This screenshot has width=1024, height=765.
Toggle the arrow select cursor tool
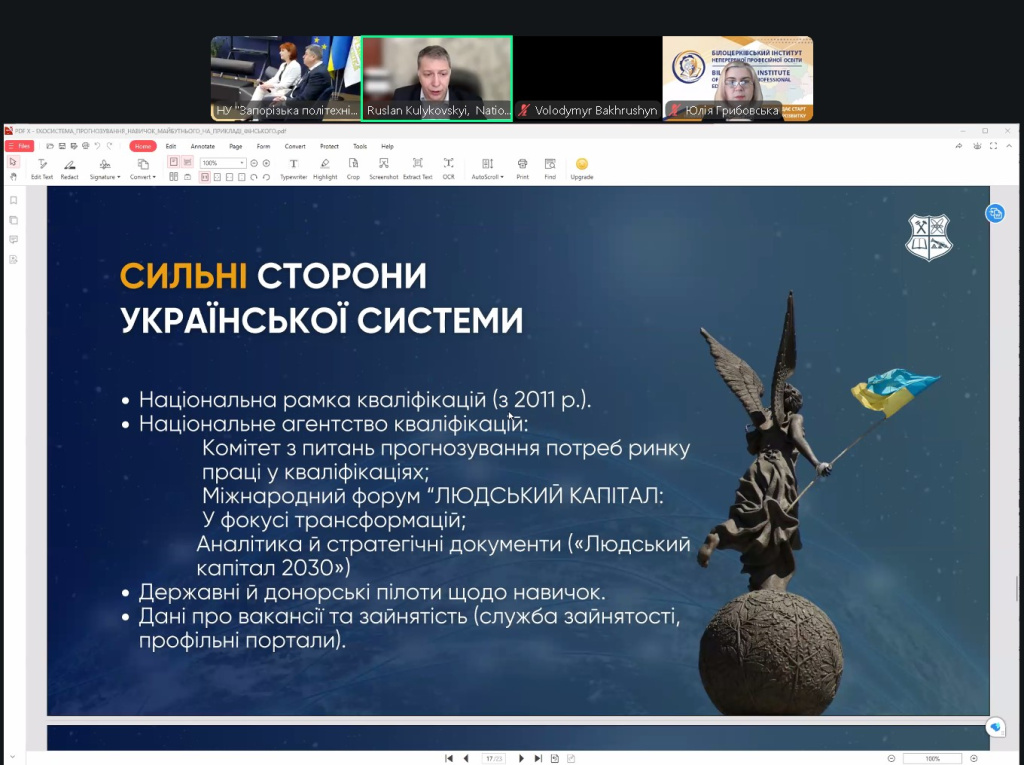(13, 162)
